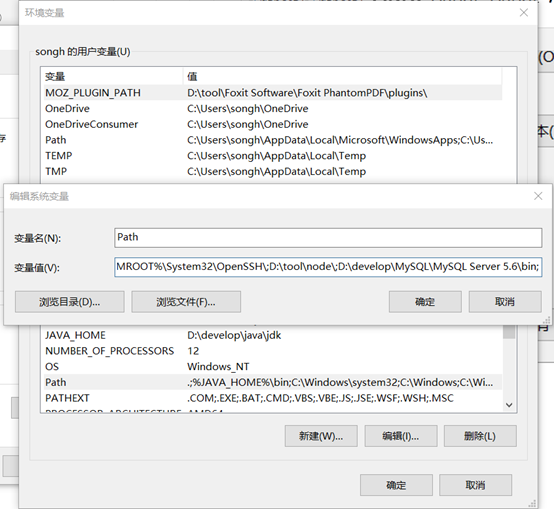Image resolution: width=554 pixels, height=509 pixels.
Task: Focus the 变量值(V) value input field
Action: click(x=328, y=267)
